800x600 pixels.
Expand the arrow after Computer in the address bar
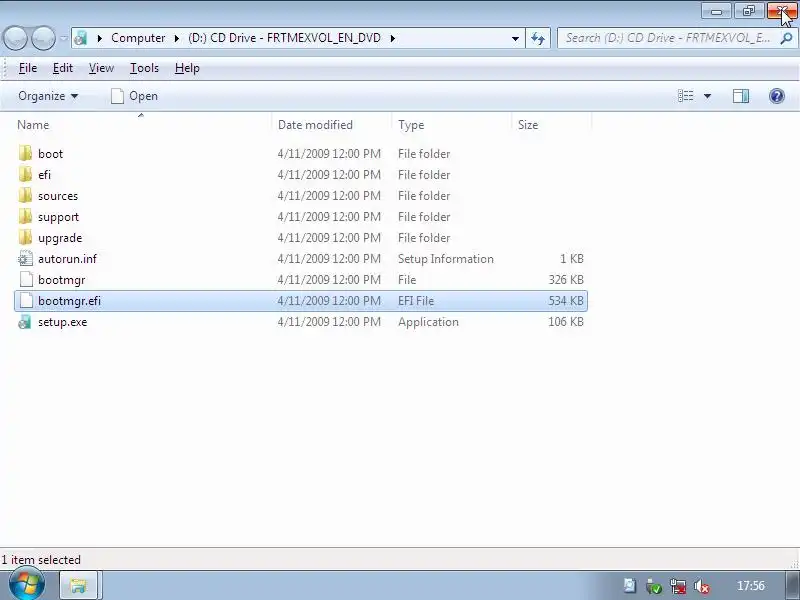[x=177, y=38]
